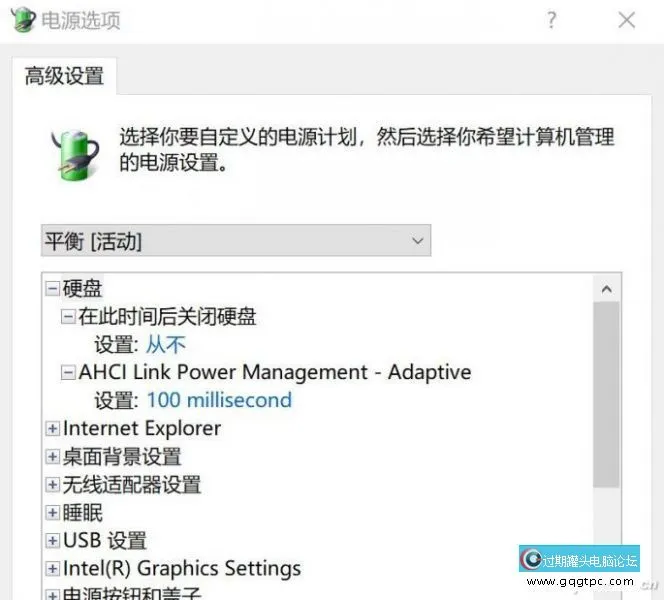The width and height of the screenshot is (664, 600).
Task: Select the 高级设置 tab
Action: (x=64, y=76)
